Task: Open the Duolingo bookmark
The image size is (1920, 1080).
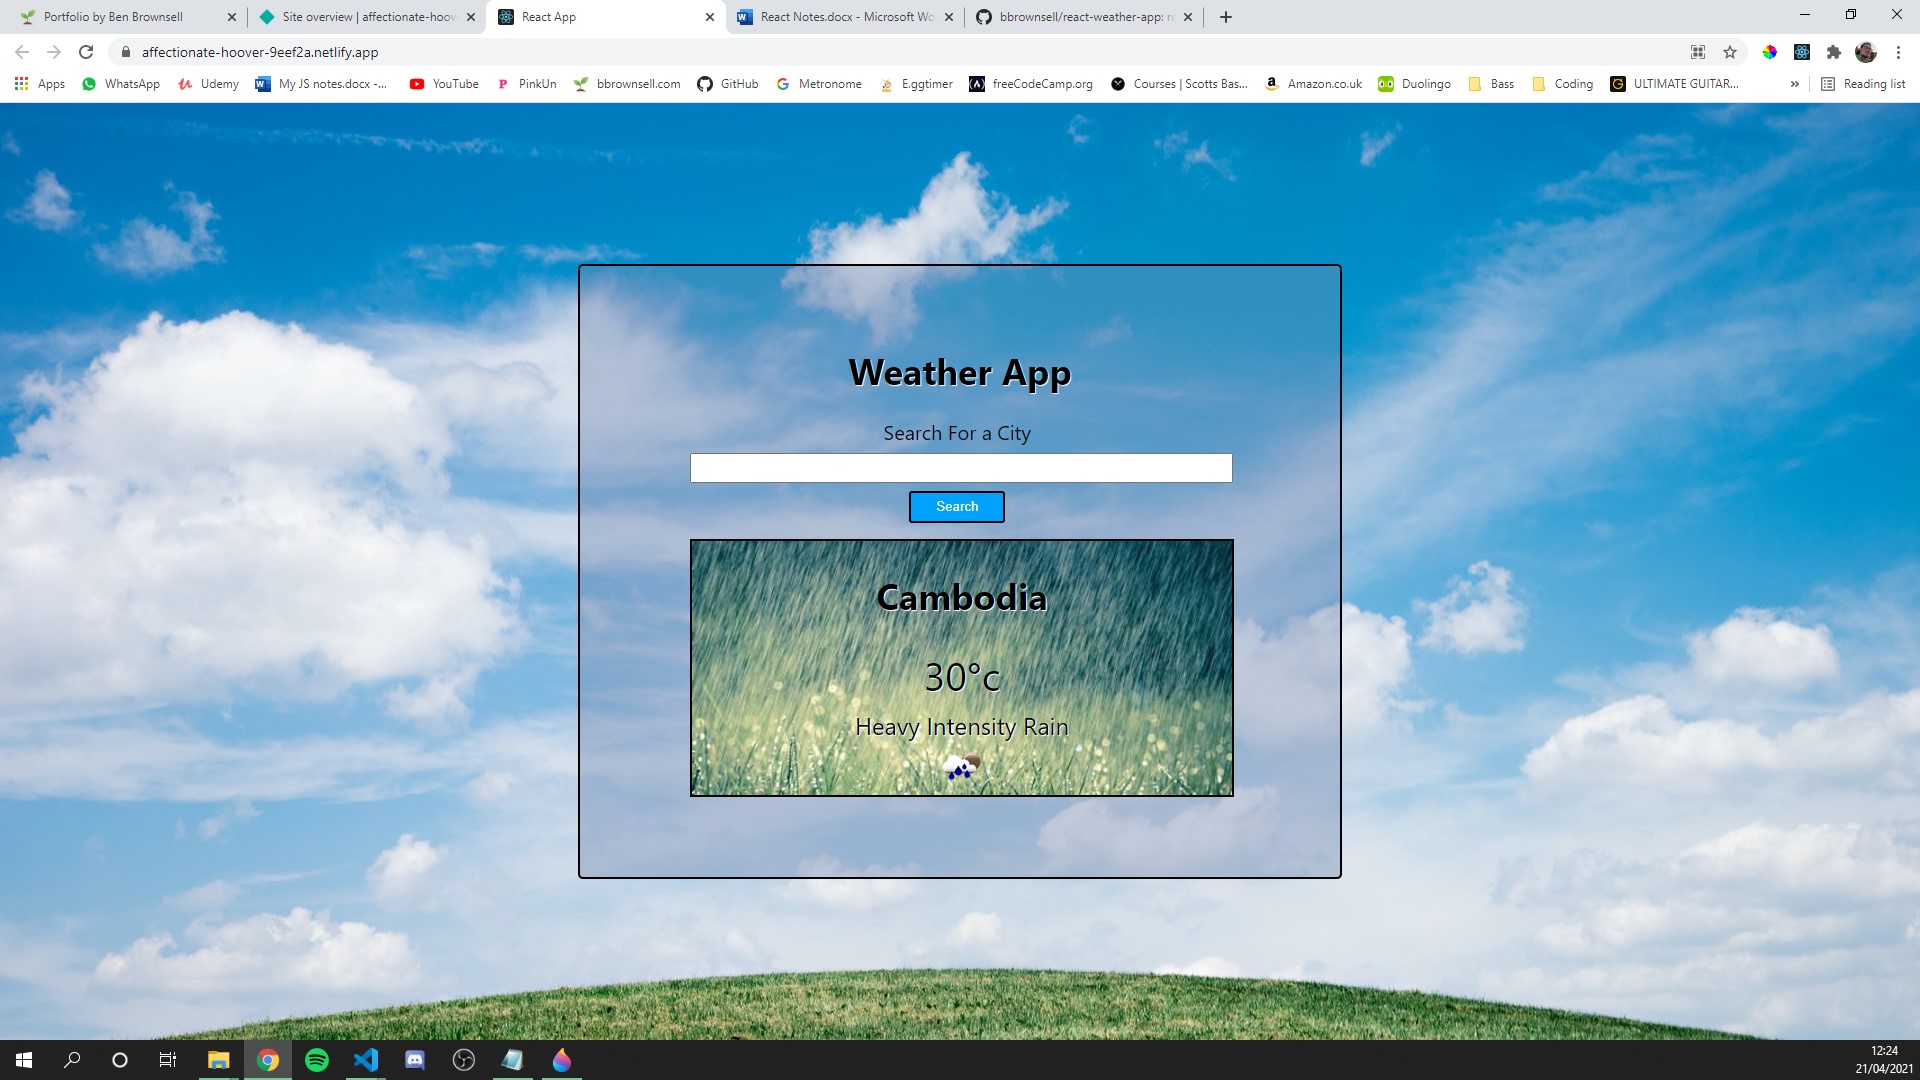Action: click(1414, 84)
